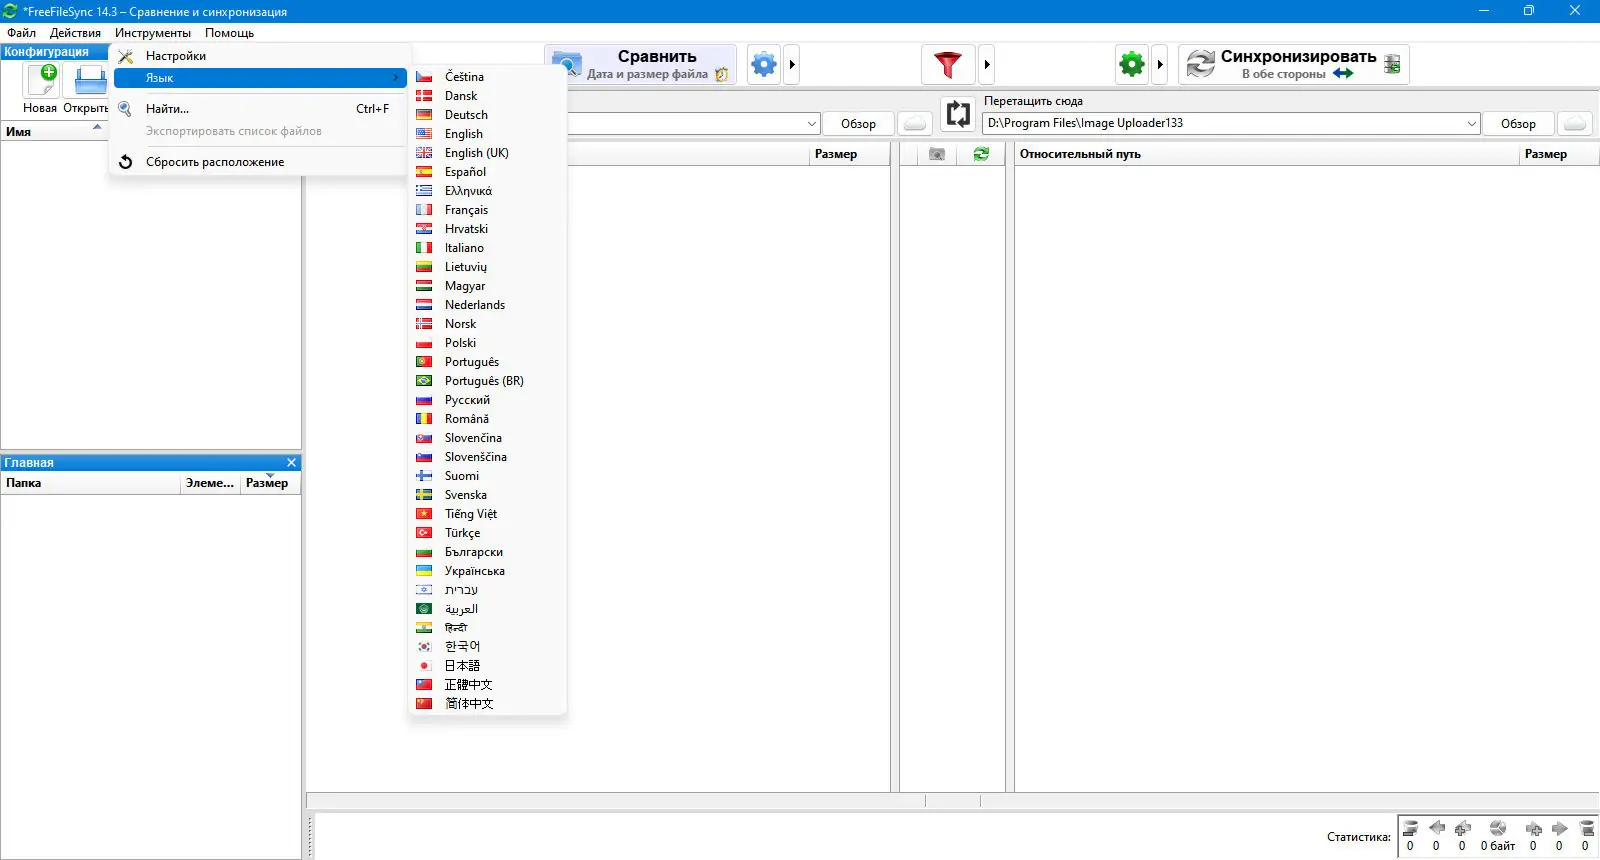Select Čeština from the language list

point(489,77)
